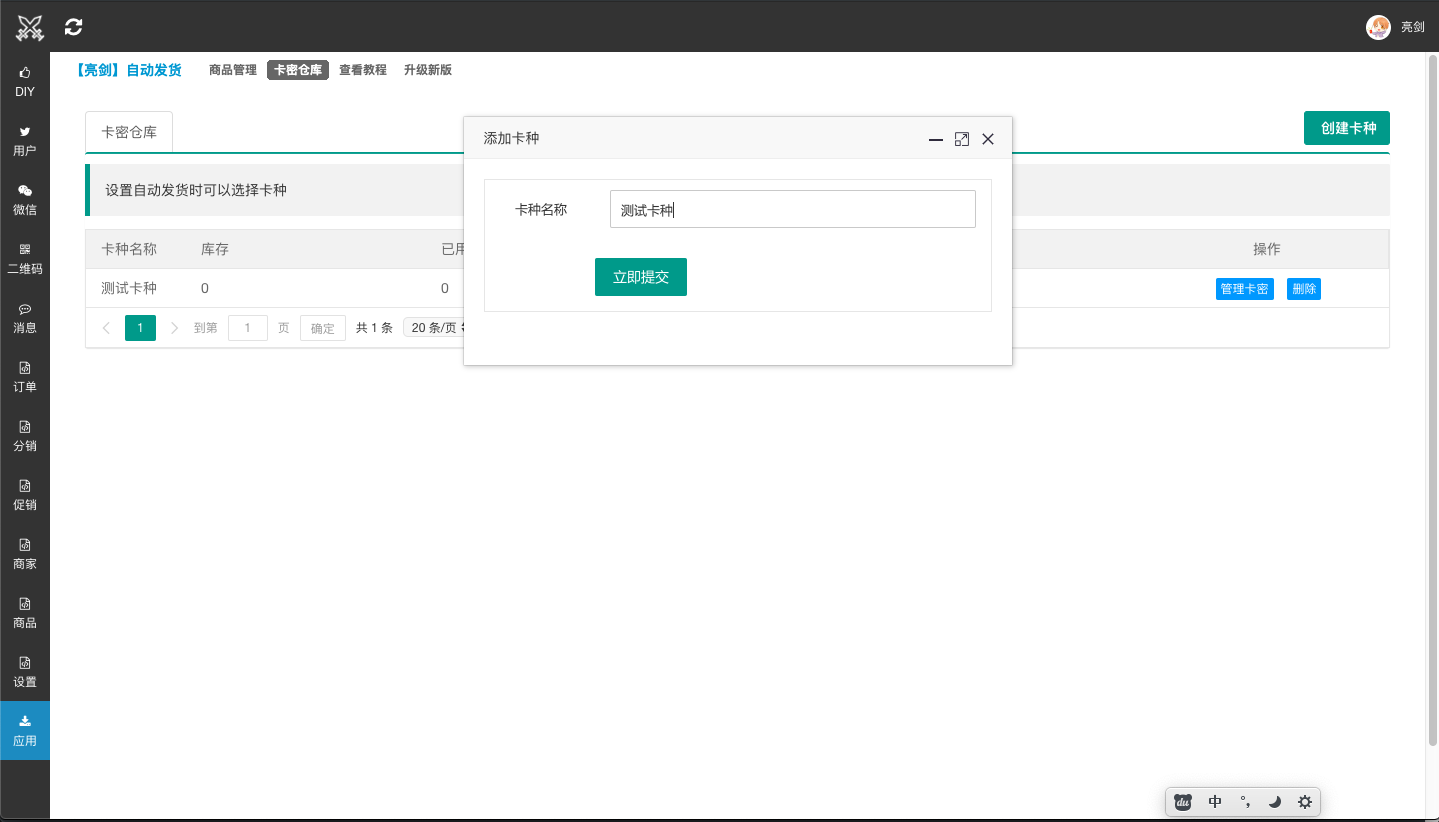The width and height of the screenshot is (1439, 822).
Task: Open the 设置 sidebar section
Action: click(x=25, y=672)
